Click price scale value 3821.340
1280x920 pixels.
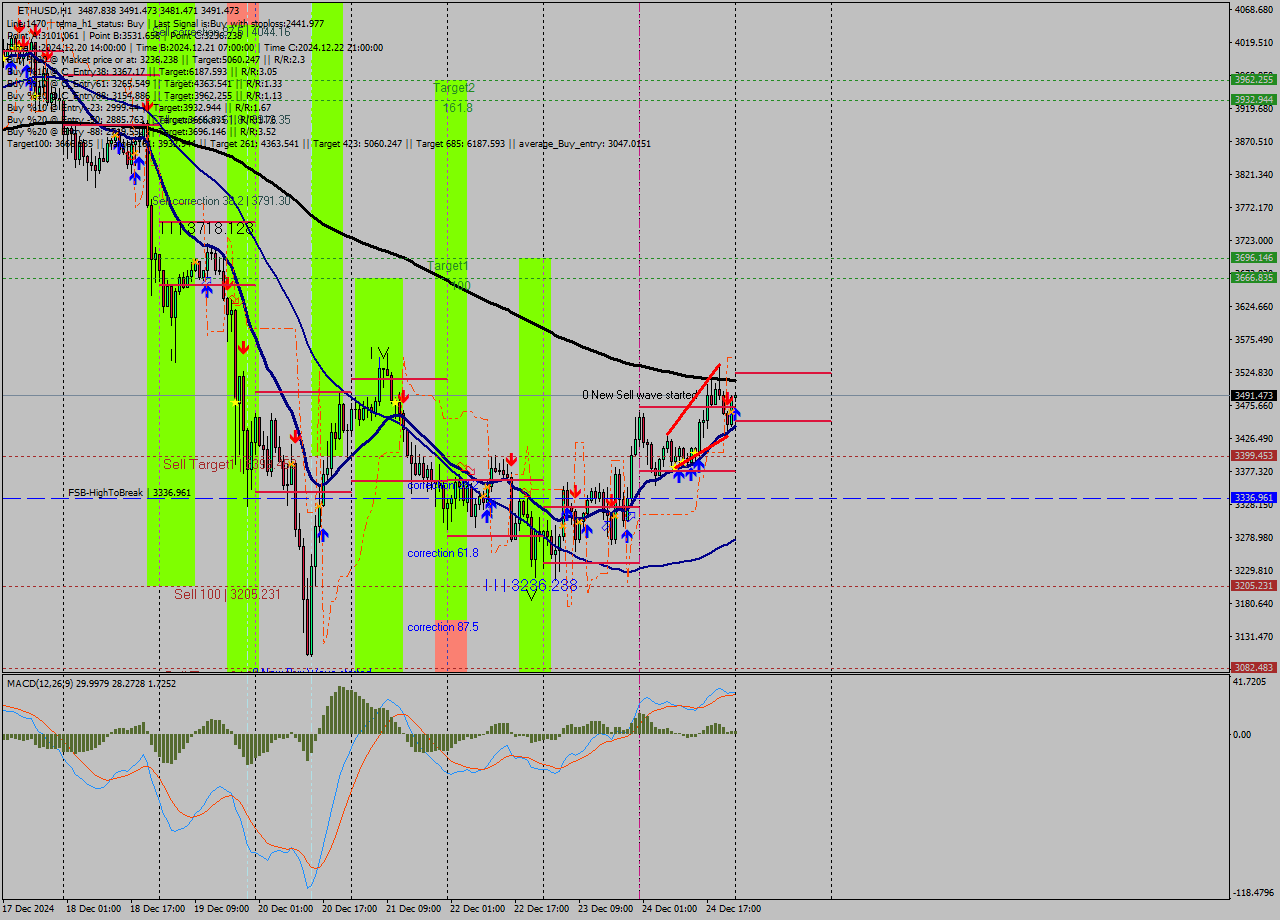1253,175
